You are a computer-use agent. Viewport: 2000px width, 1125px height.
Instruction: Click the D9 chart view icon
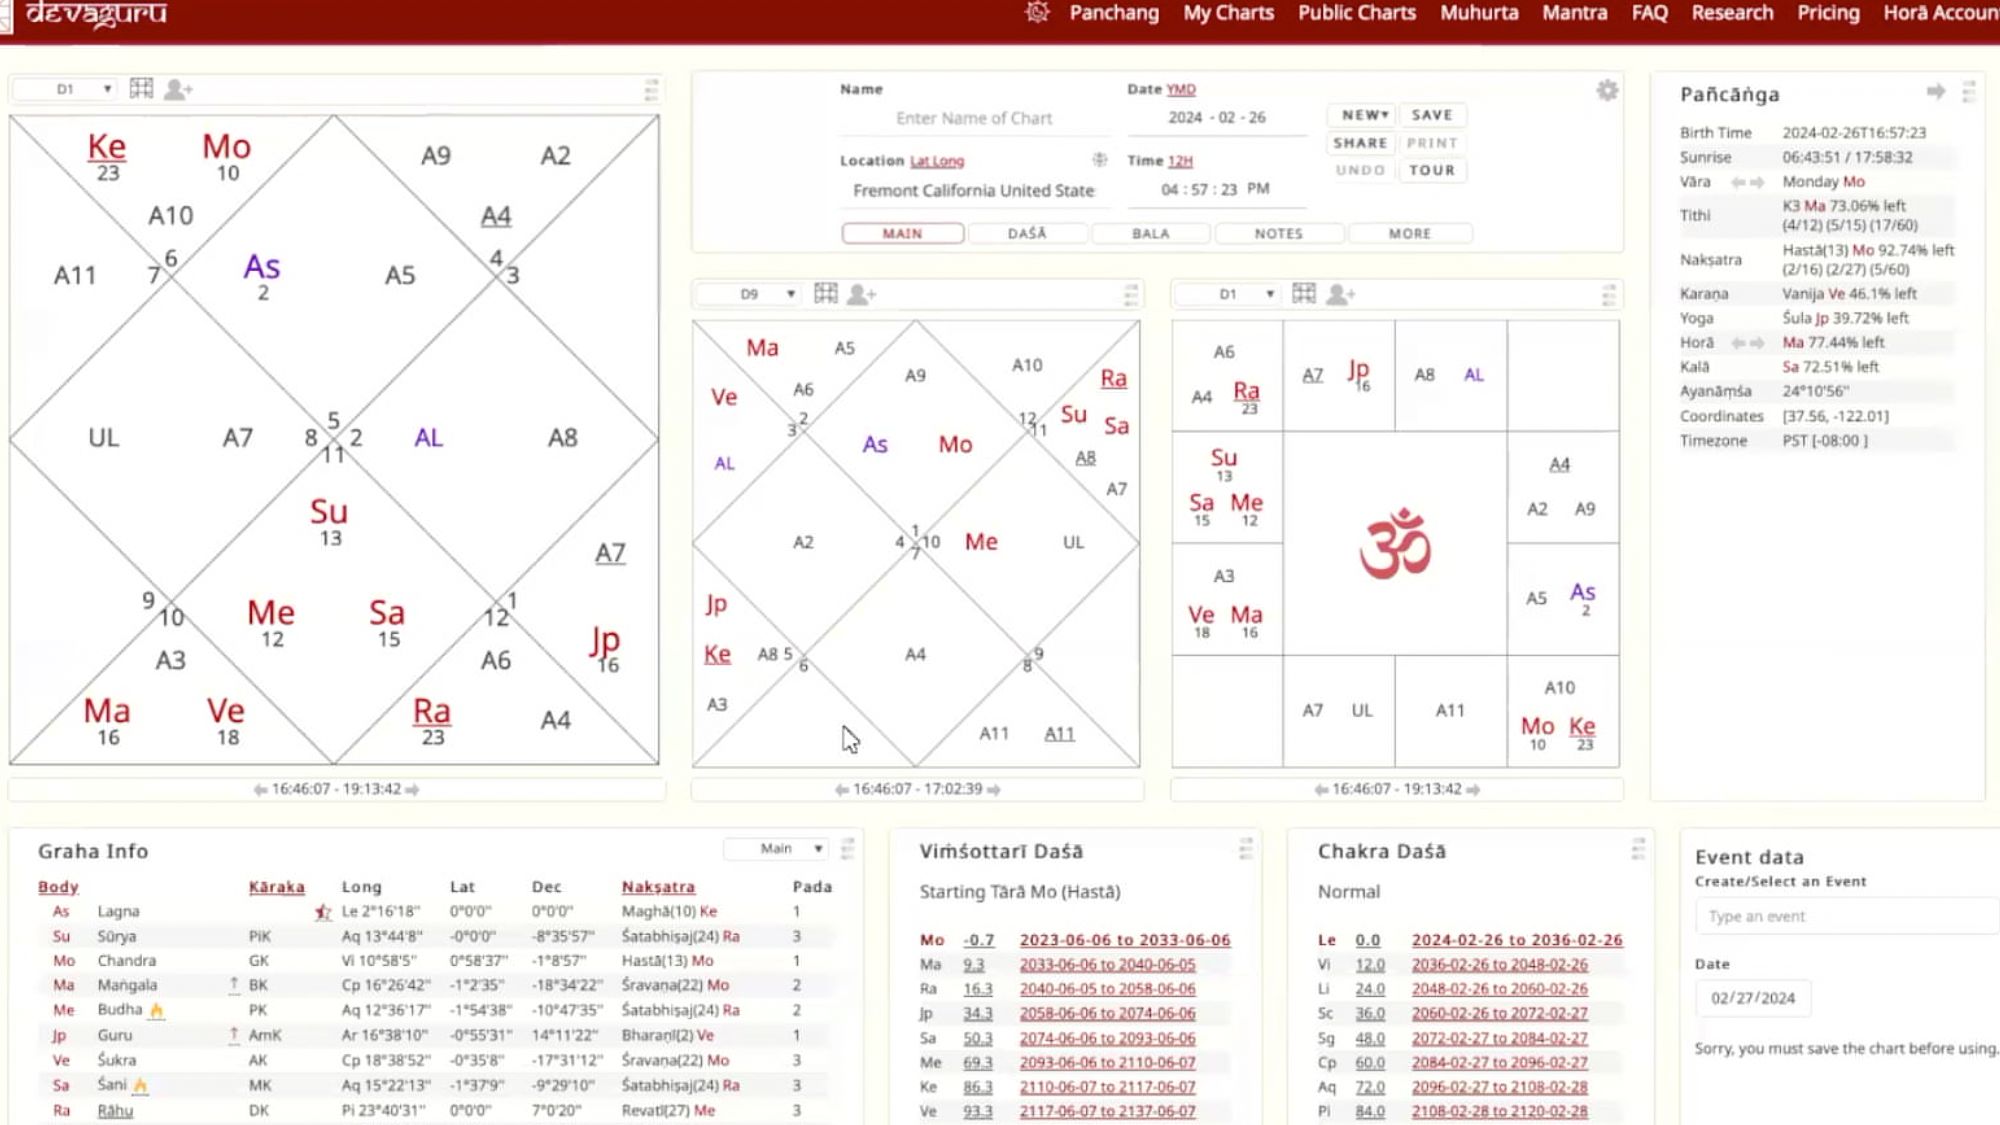pos(824,293)
